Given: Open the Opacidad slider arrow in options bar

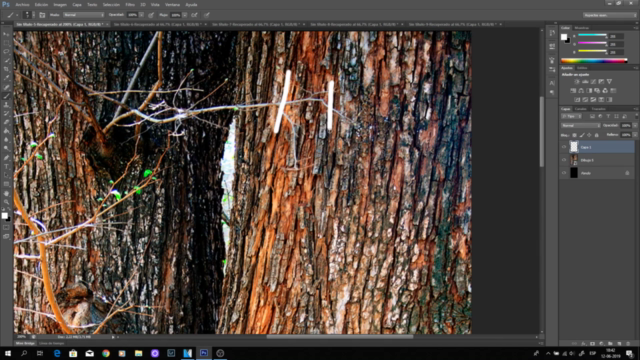Looking at the screenshot, I should pos(141,15).
